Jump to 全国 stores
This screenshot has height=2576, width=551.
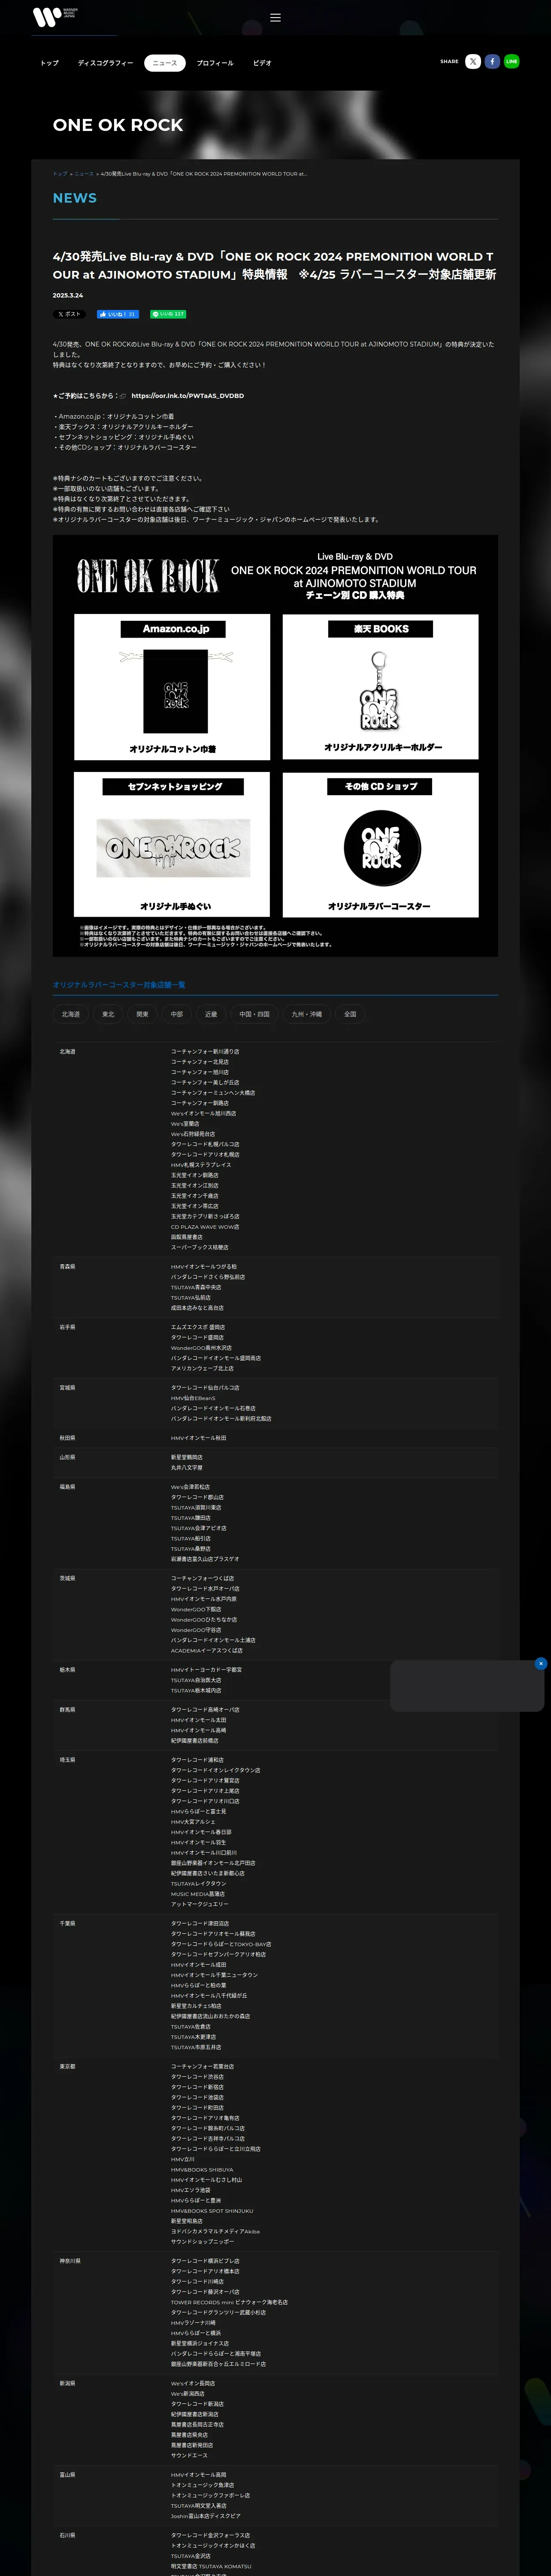click(x=350, y=1014)
